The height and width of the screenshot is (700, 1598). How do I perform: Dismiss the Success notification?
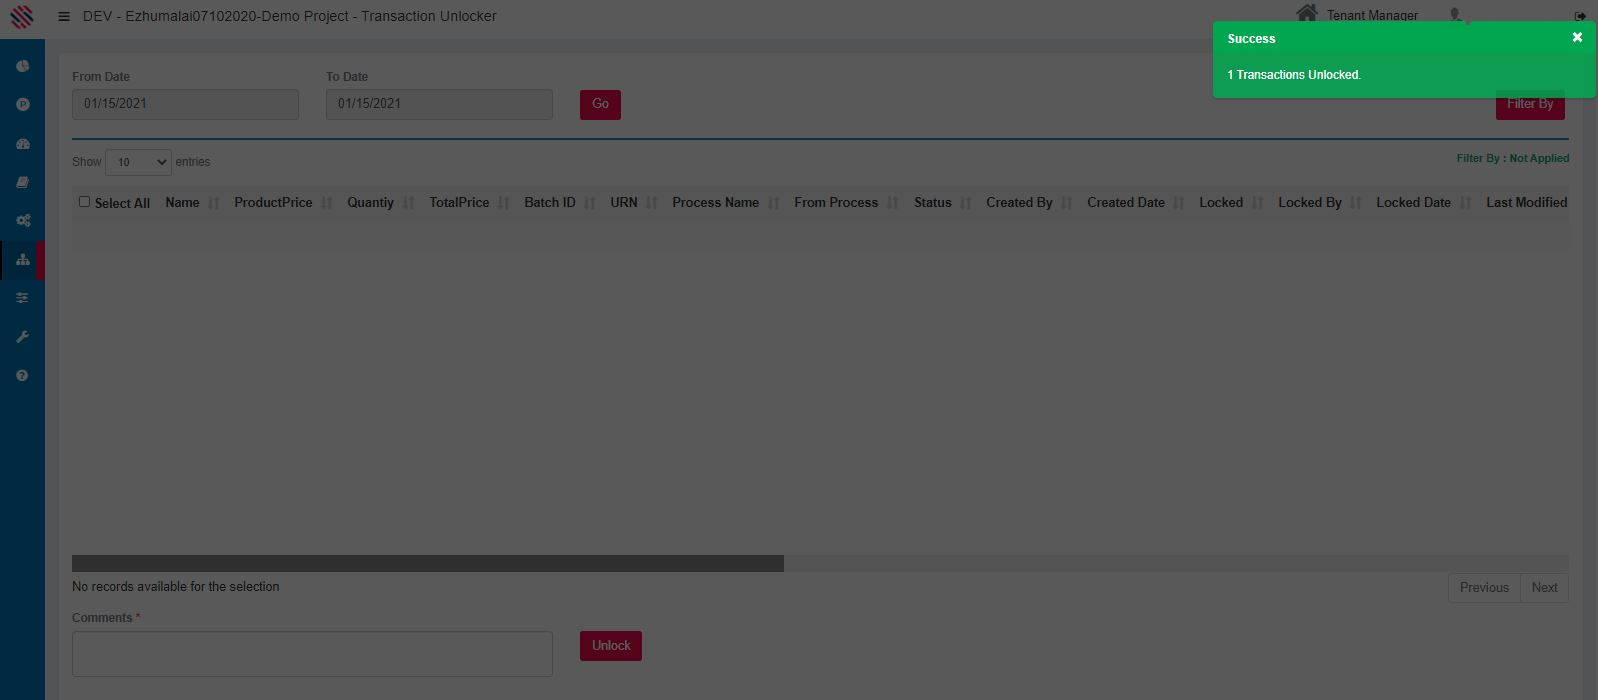pos(1577,38)
